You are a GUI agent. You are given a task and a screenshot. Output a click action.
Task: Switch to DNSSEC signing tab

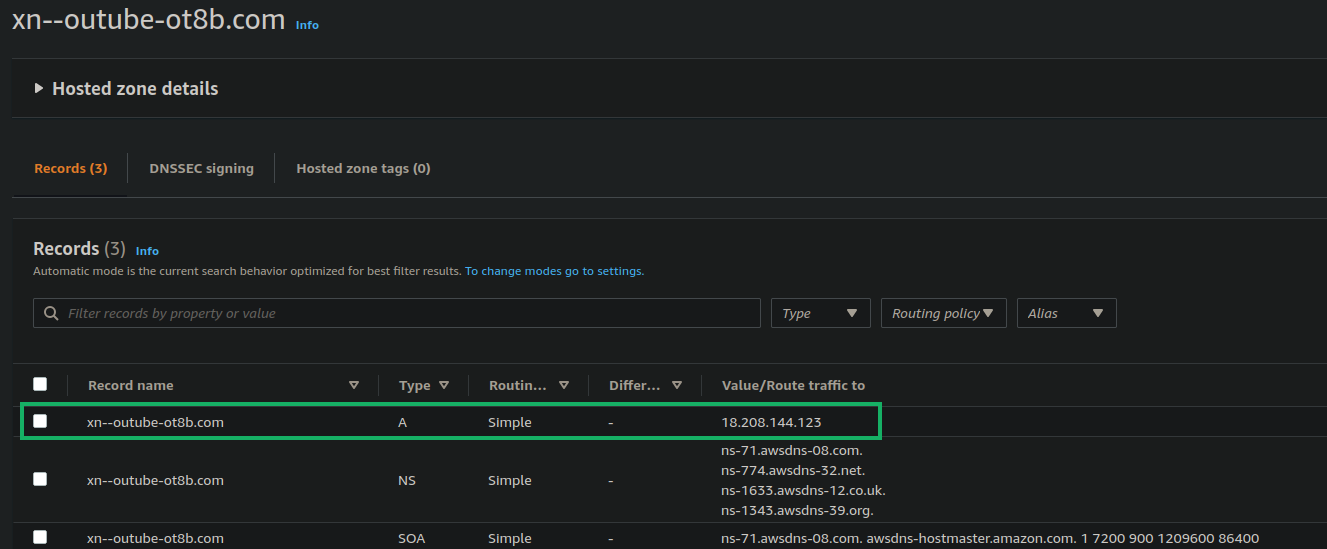point(201,168)
